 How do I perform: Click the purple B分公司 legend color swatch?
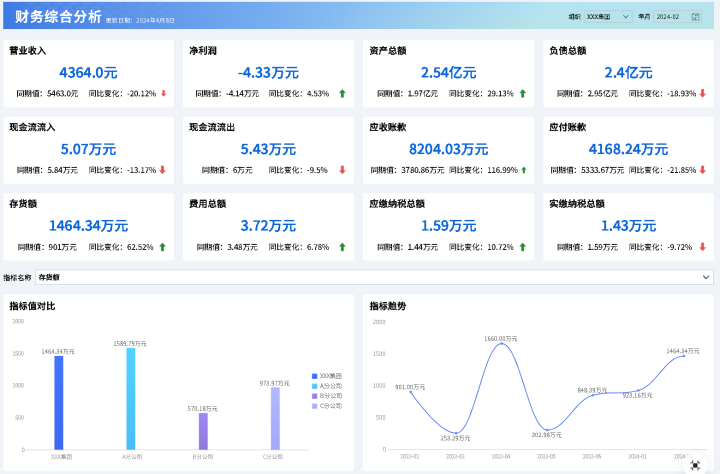(x=314, y=396)
